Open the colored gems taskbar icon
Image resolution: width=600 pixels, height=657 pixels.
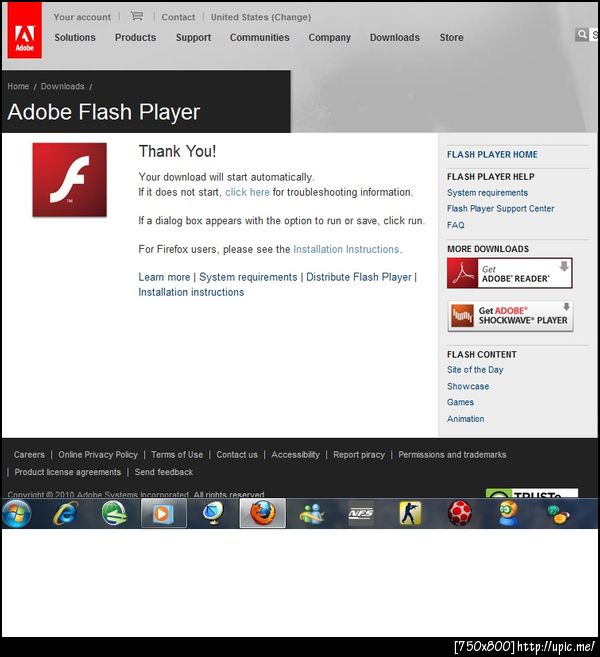pyautogui.click(x=558, y=515)
